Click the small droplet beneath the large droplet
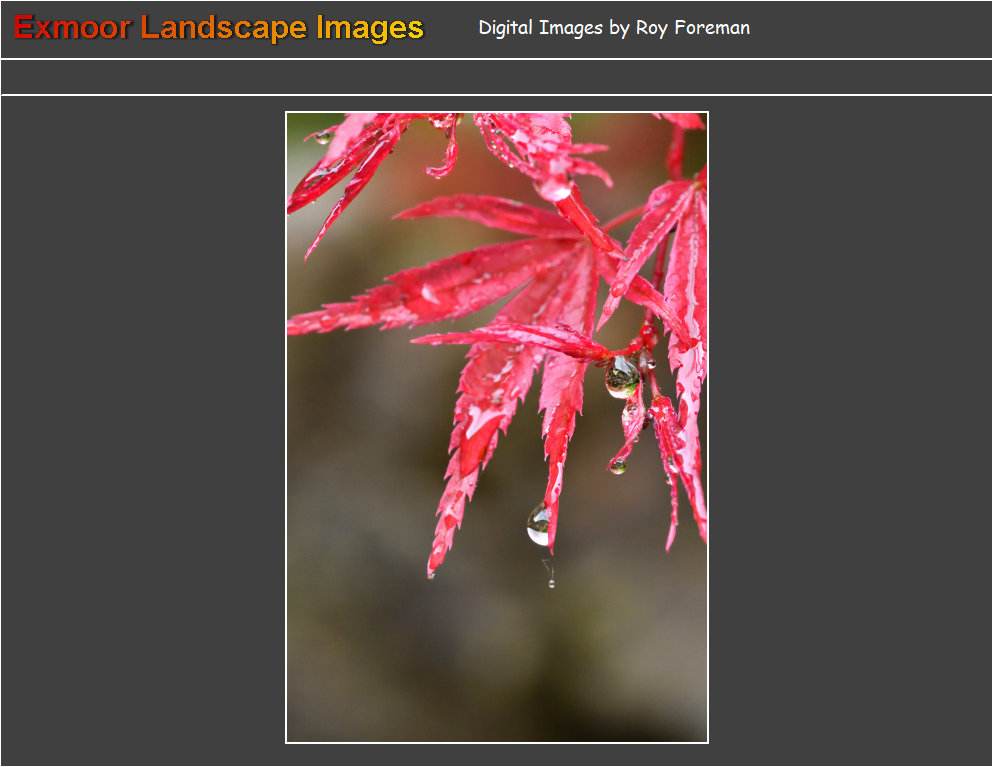 (618, 465)
